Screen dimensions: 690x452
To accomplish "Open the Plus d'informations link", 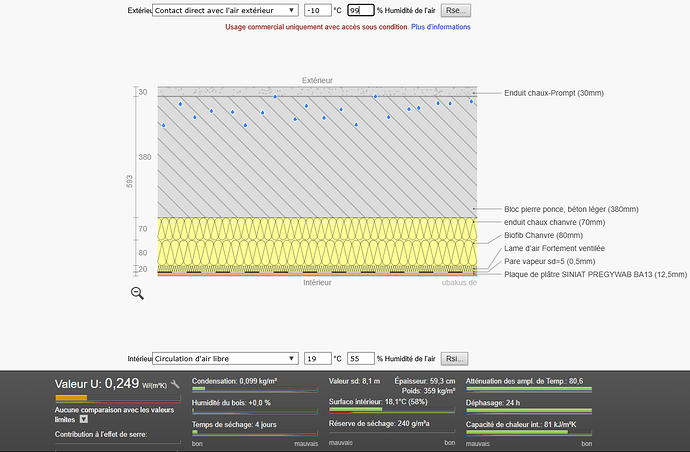I will point(440,27).
